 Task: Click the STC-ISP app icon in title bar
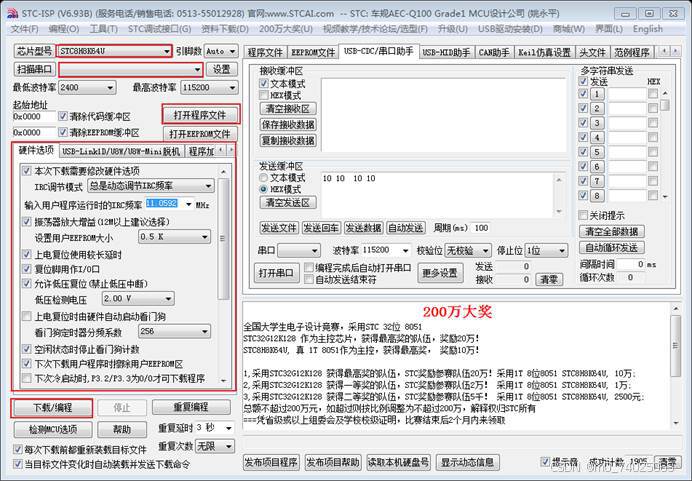click(x=12, y=14)
